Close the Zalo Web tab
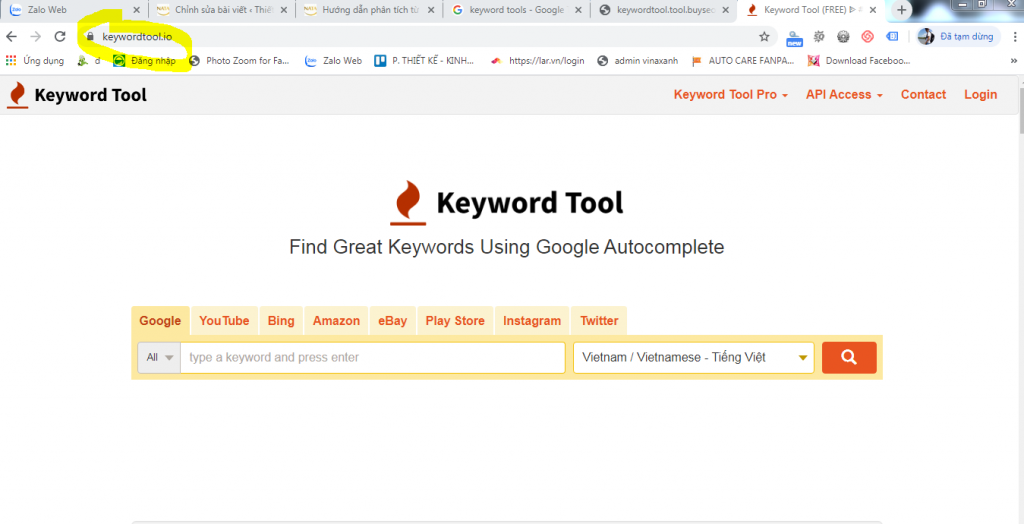The height and width of the screenshot is (524, 1024). pos(136,10)
